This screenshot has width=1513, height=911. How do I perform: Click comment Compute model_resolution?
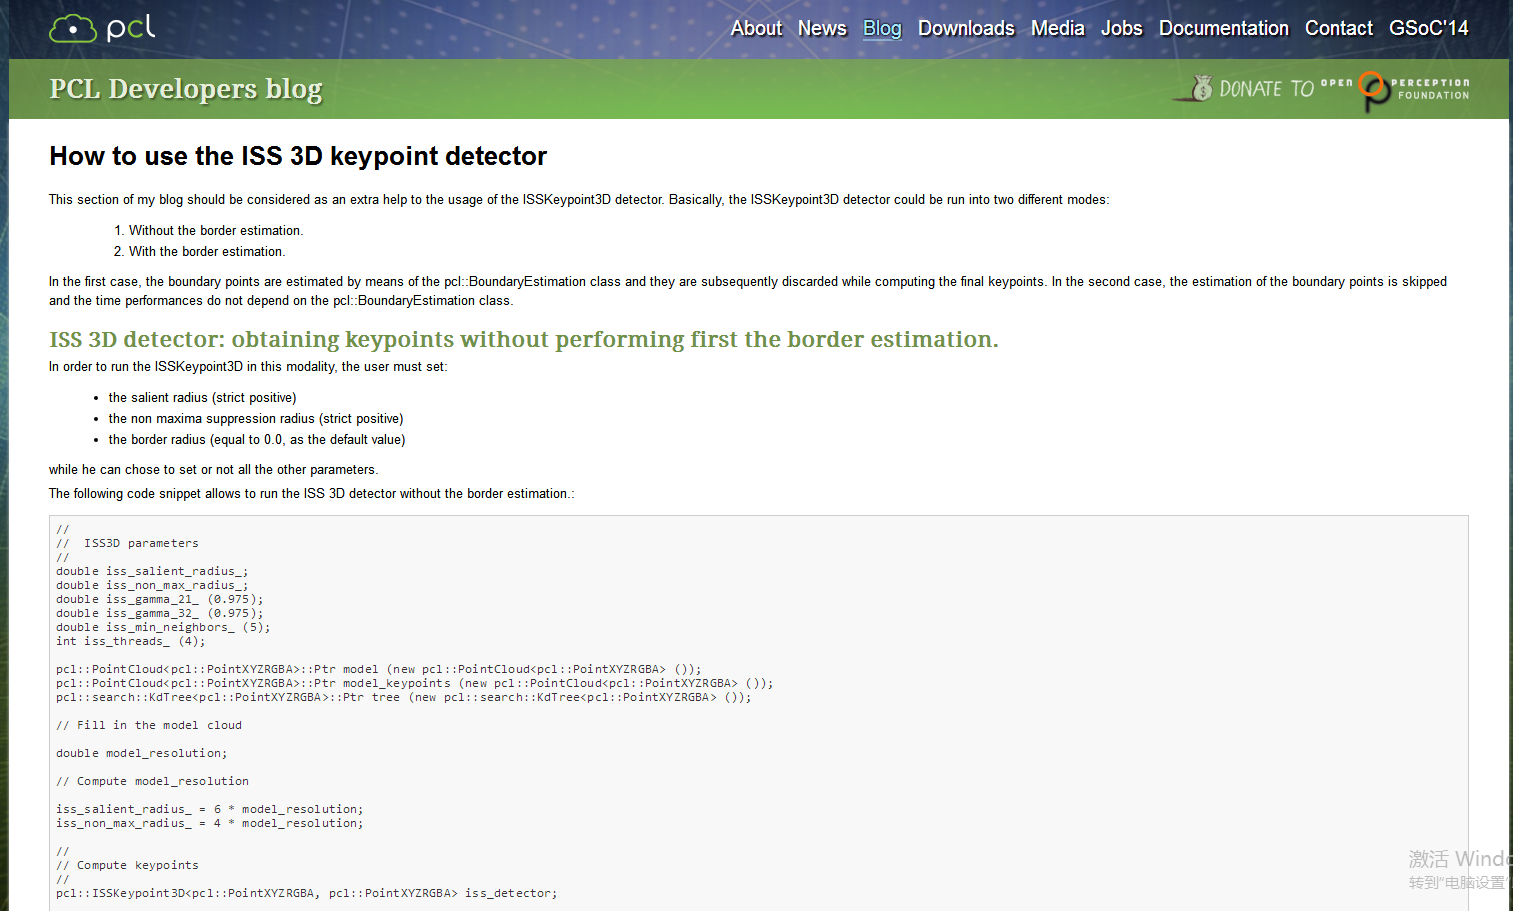pos(152,782)
